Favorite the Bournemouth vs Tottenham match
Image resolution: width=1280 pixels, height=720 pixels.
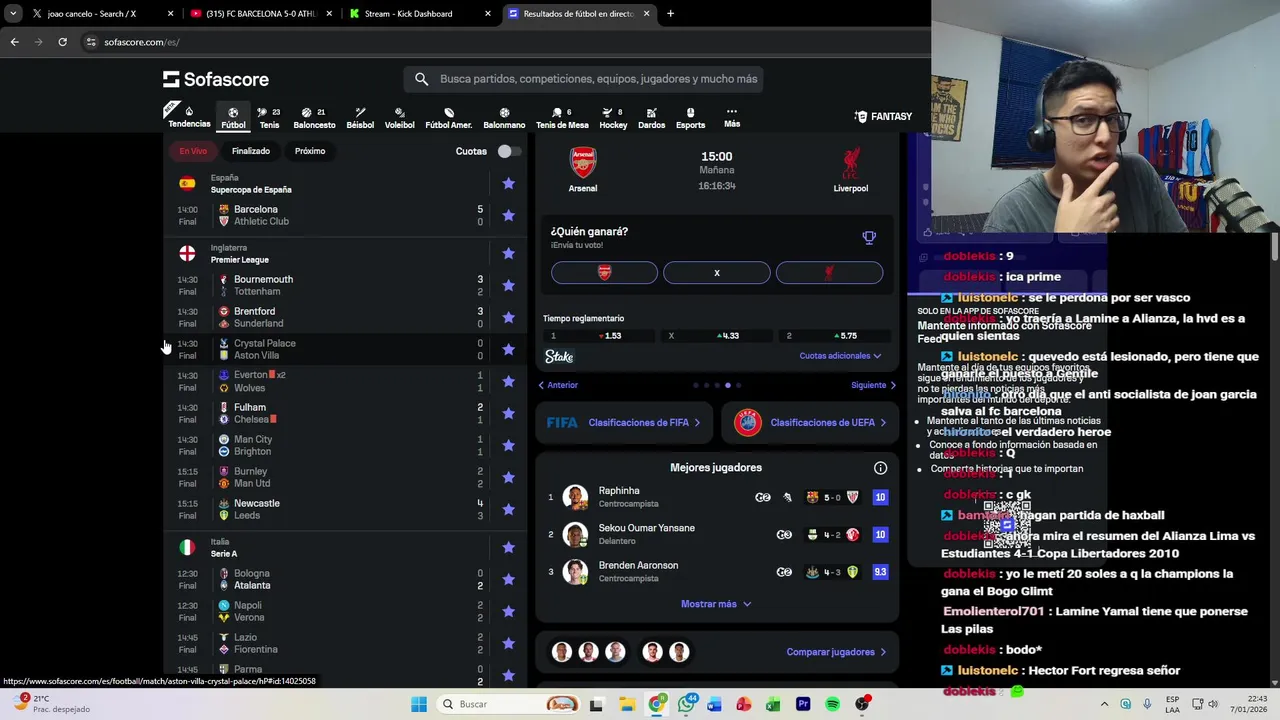pos(508,285)
